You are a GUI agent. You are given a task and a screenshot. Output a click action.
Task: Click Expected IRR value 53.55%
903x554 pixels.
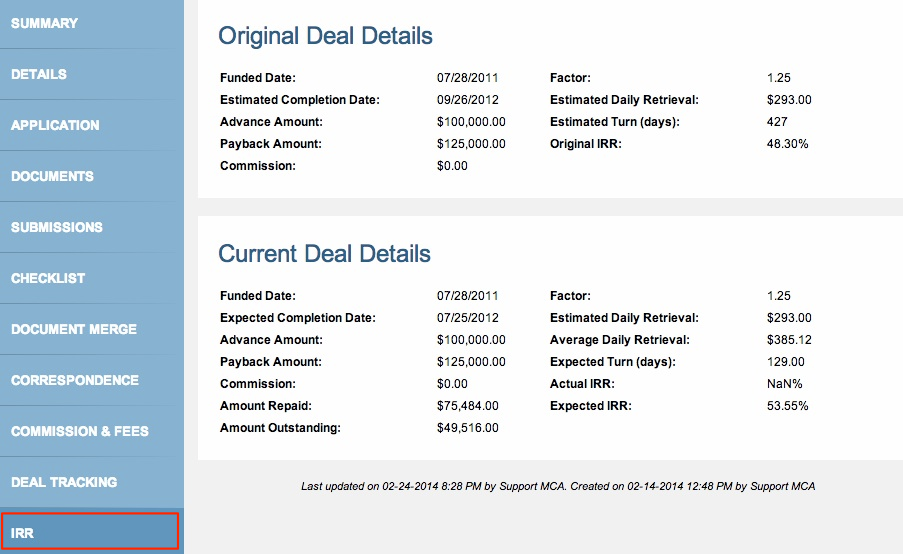tap(787, 406)
